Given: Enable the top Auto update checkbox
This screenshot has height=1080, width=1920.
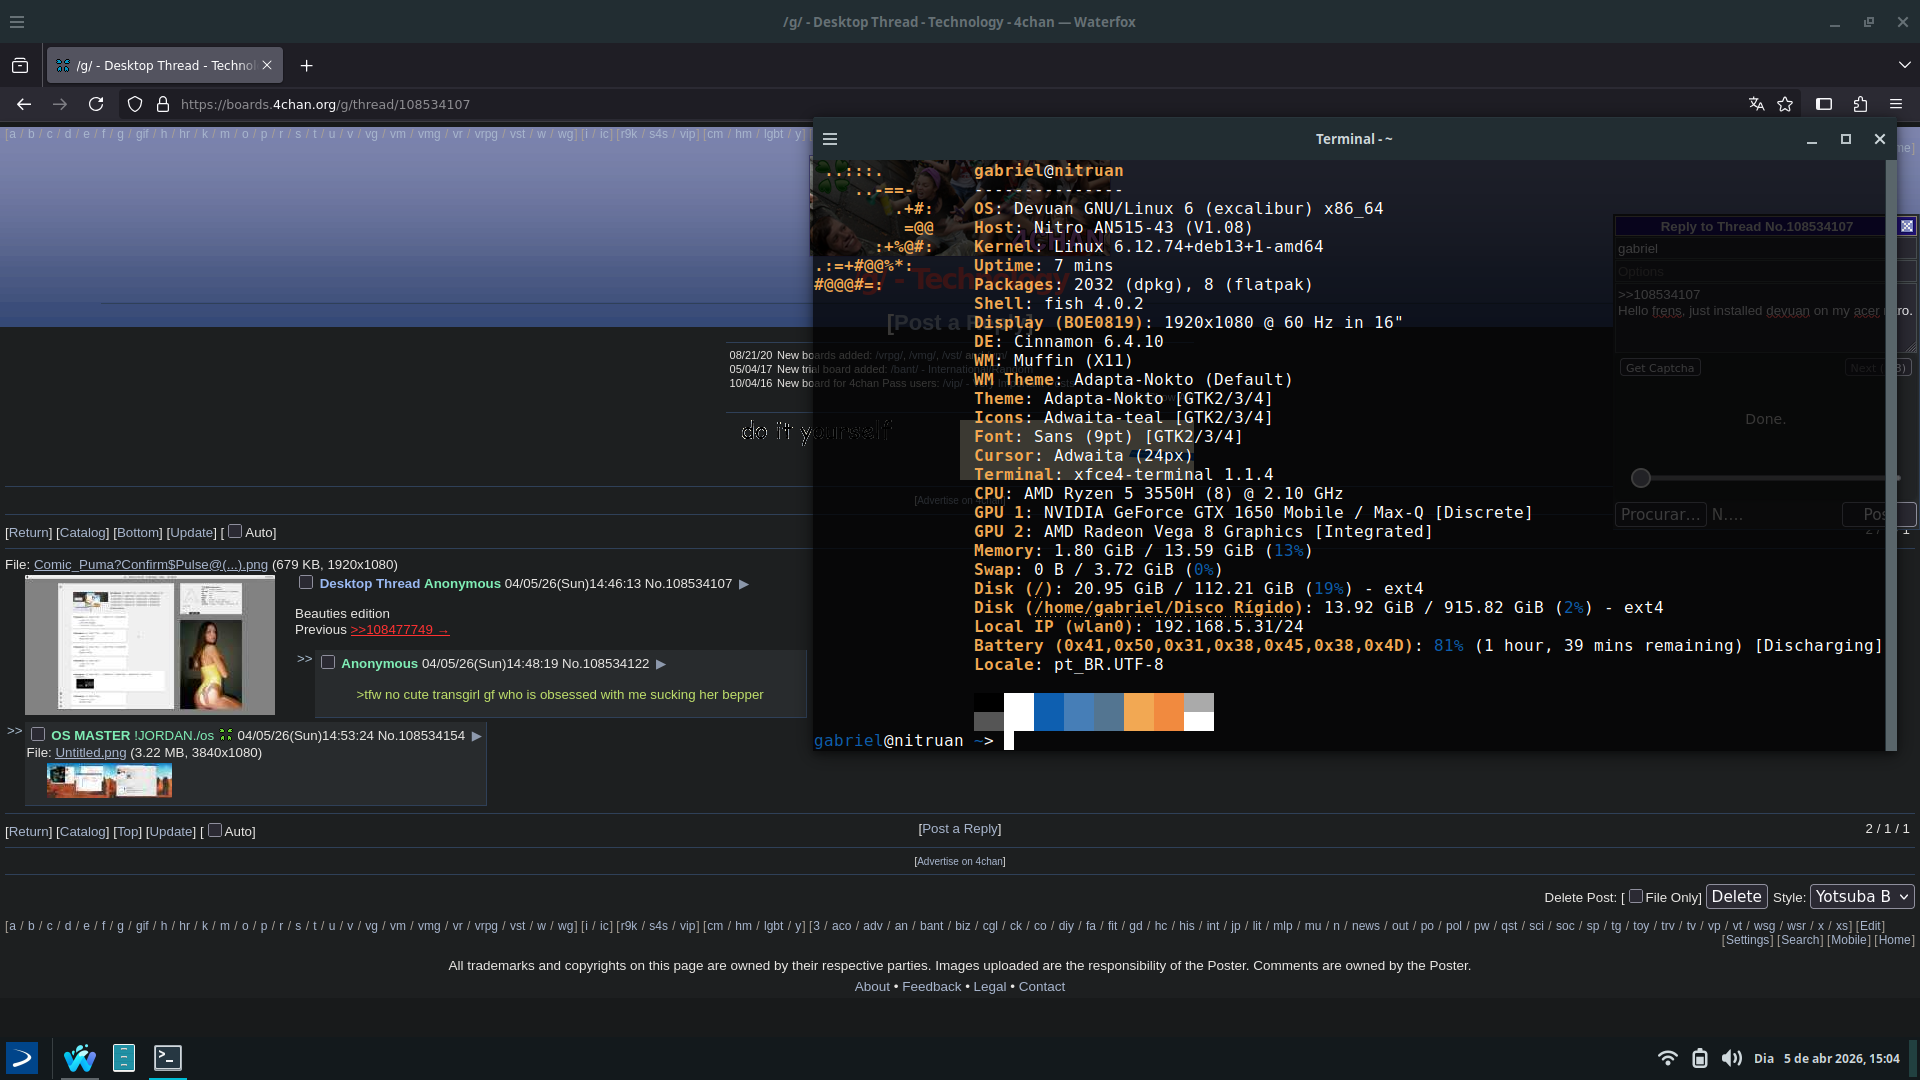Looking at the screenshot, I should pos(235,531).
